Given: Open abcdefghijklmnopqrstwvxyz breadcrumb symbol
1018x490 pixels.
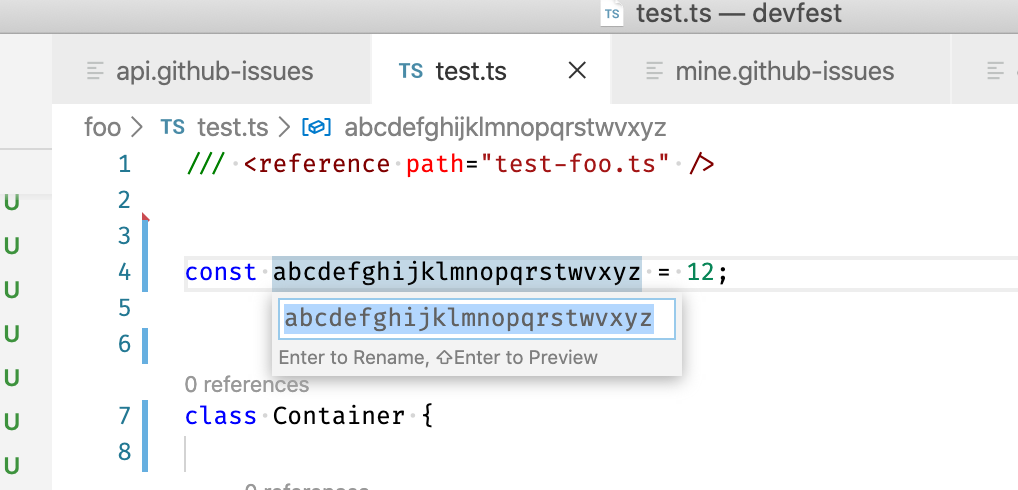Looking at the screenshot, I should pyautogui.click(x=505, y=127).
